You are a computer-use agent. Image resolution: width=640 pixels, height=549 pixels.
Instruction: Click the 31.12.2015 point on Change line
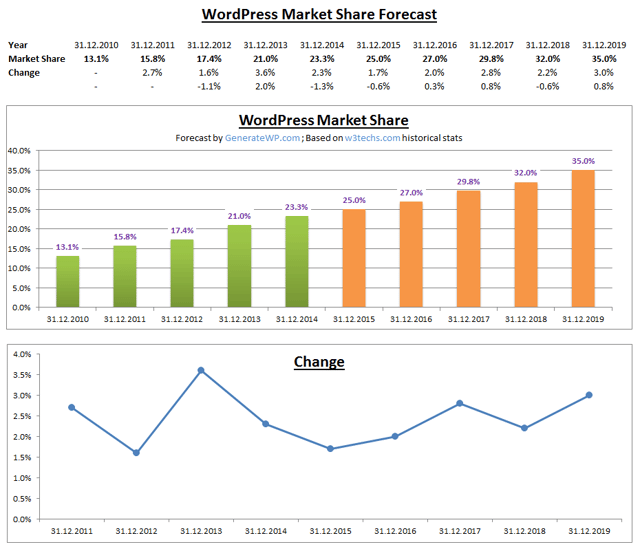330,449
